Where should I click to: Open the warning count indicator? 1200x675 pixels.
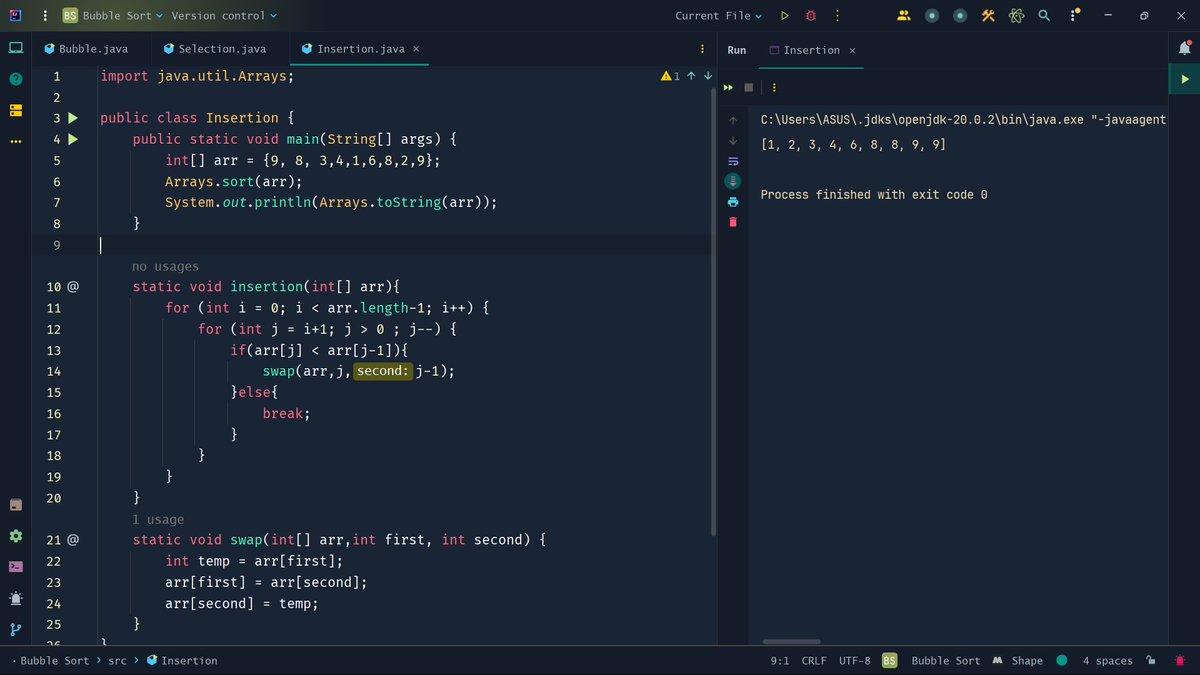pos(670,76)
